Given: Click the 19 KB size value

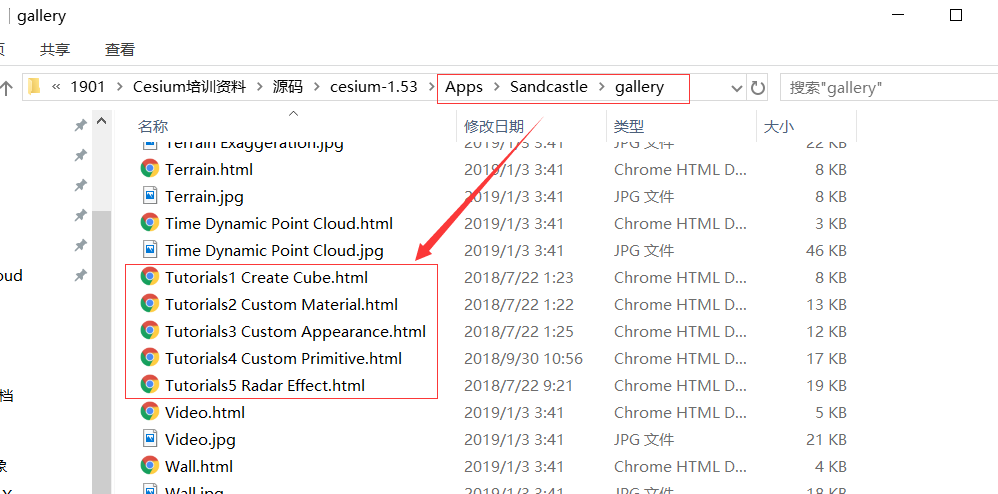Looking at the screenshot, I should coord(826,385).
